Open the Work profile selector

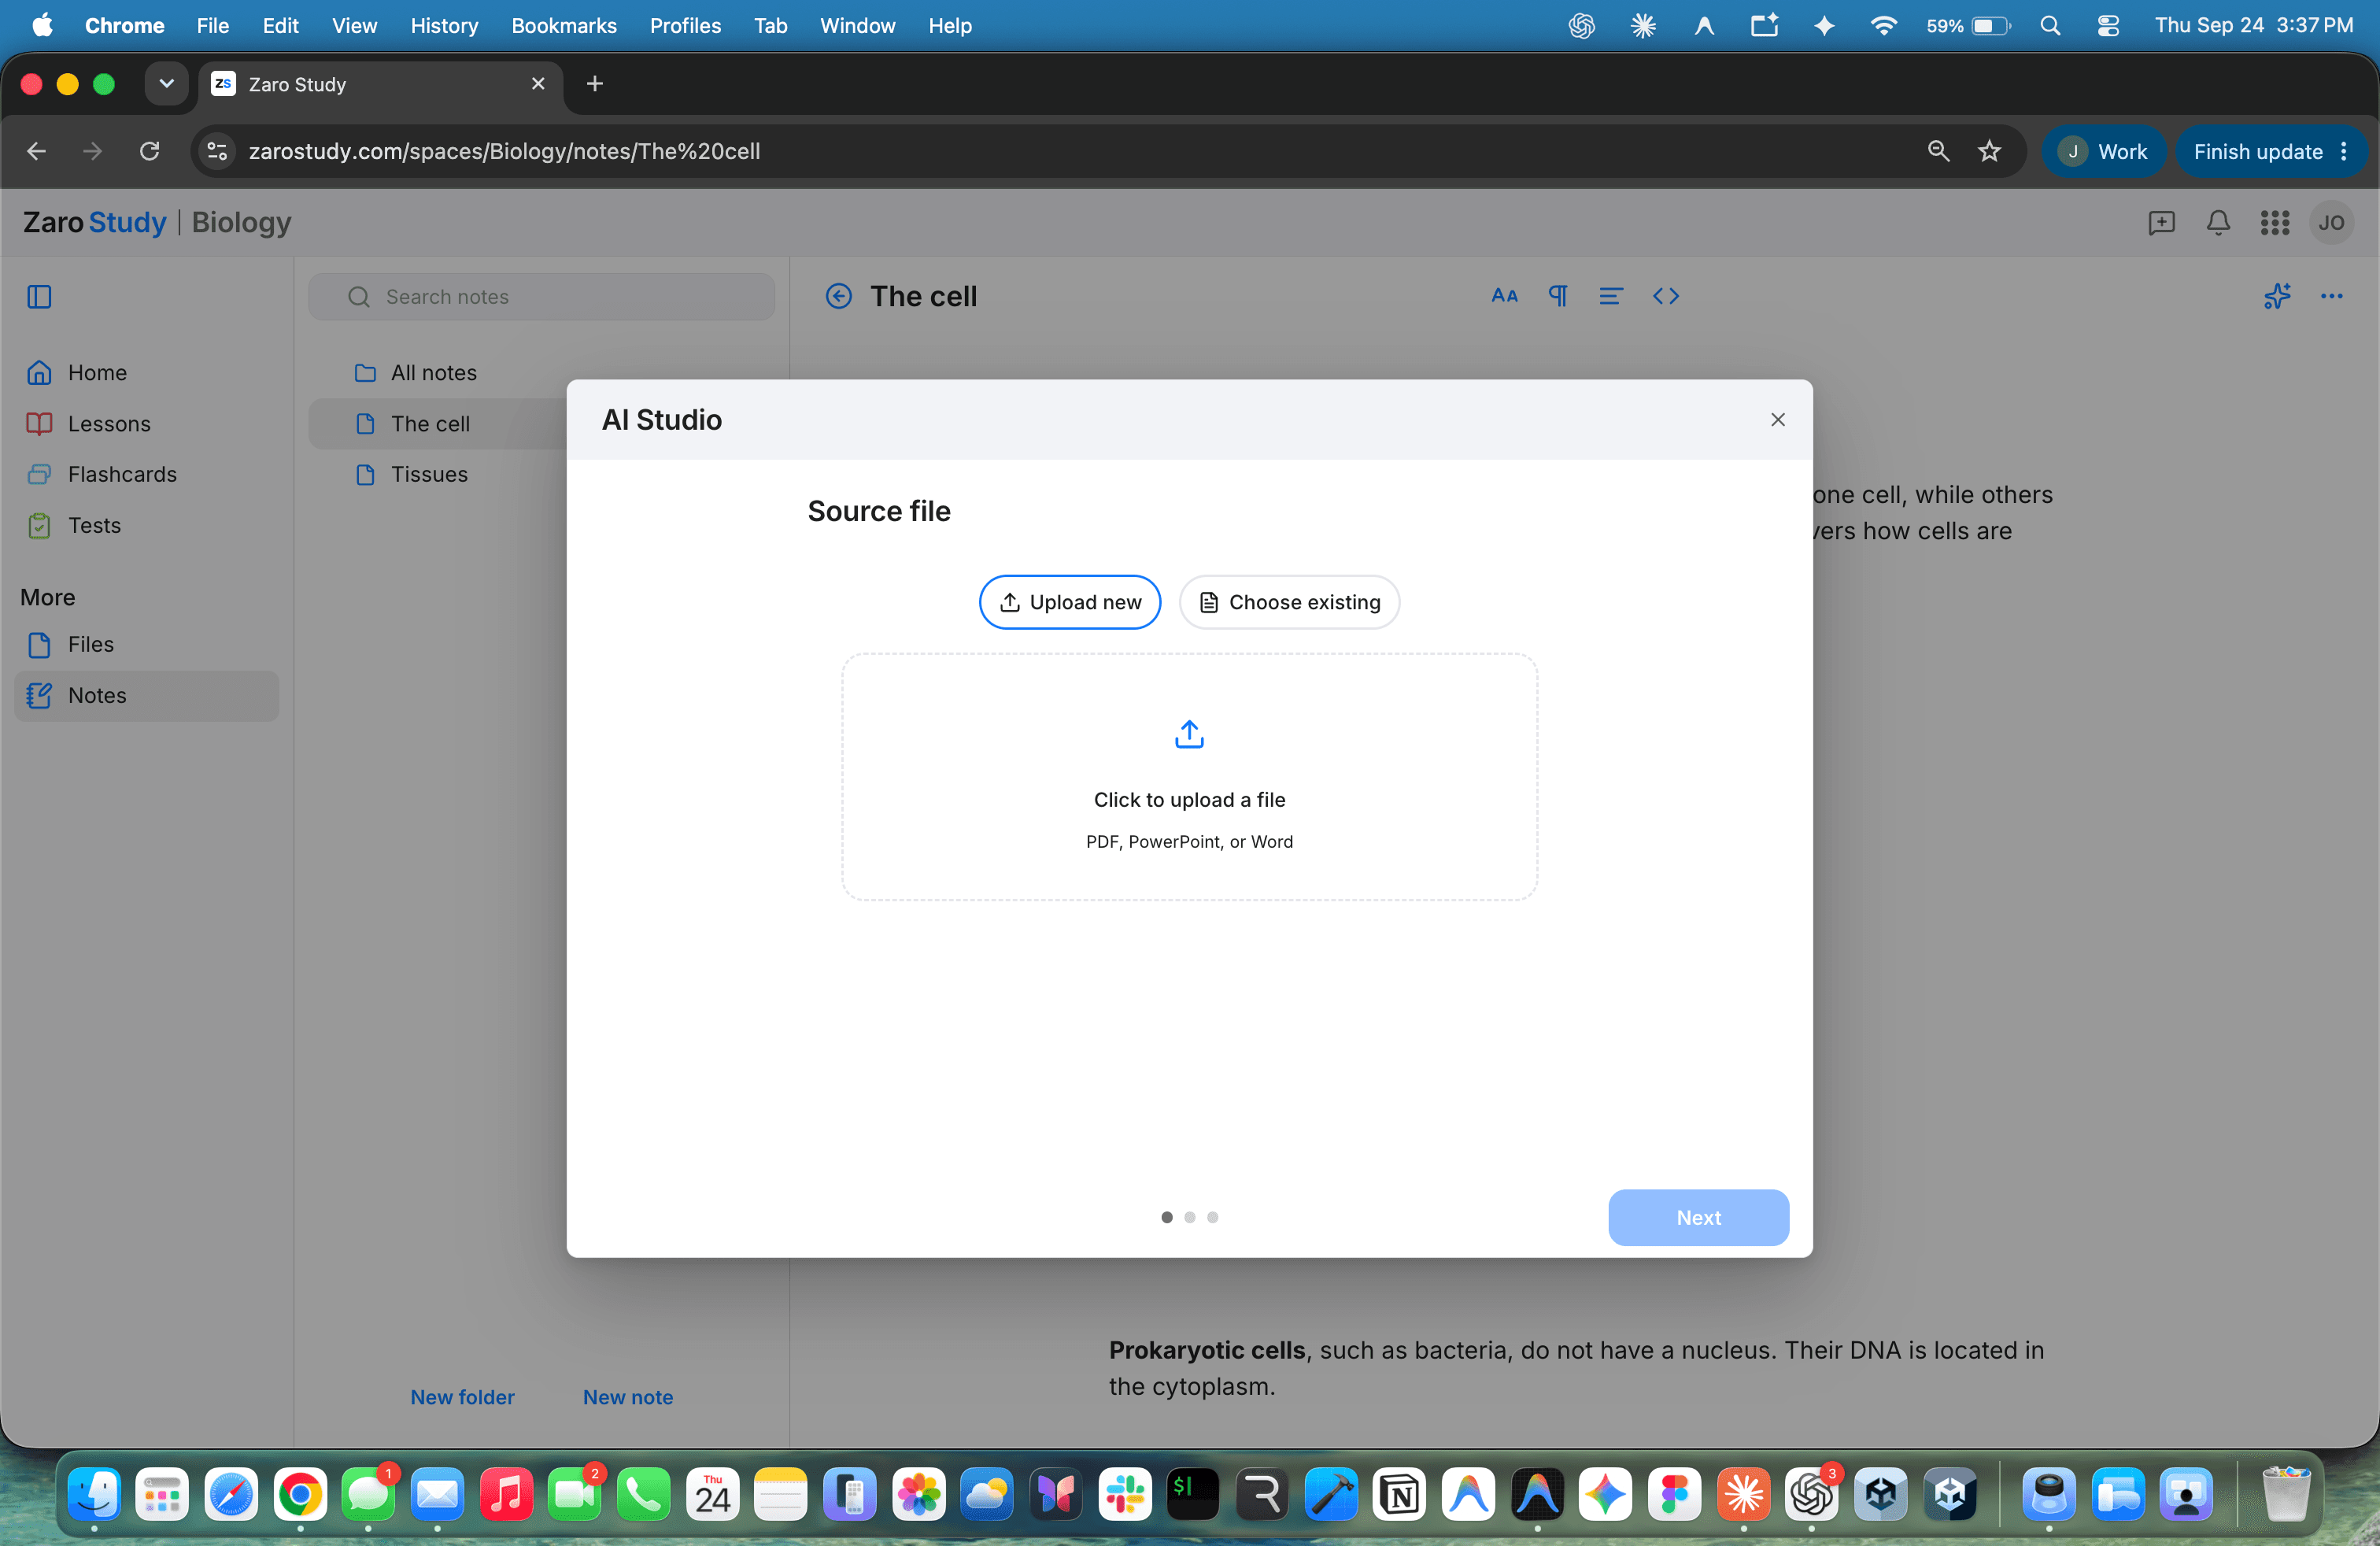point(2104,151)
